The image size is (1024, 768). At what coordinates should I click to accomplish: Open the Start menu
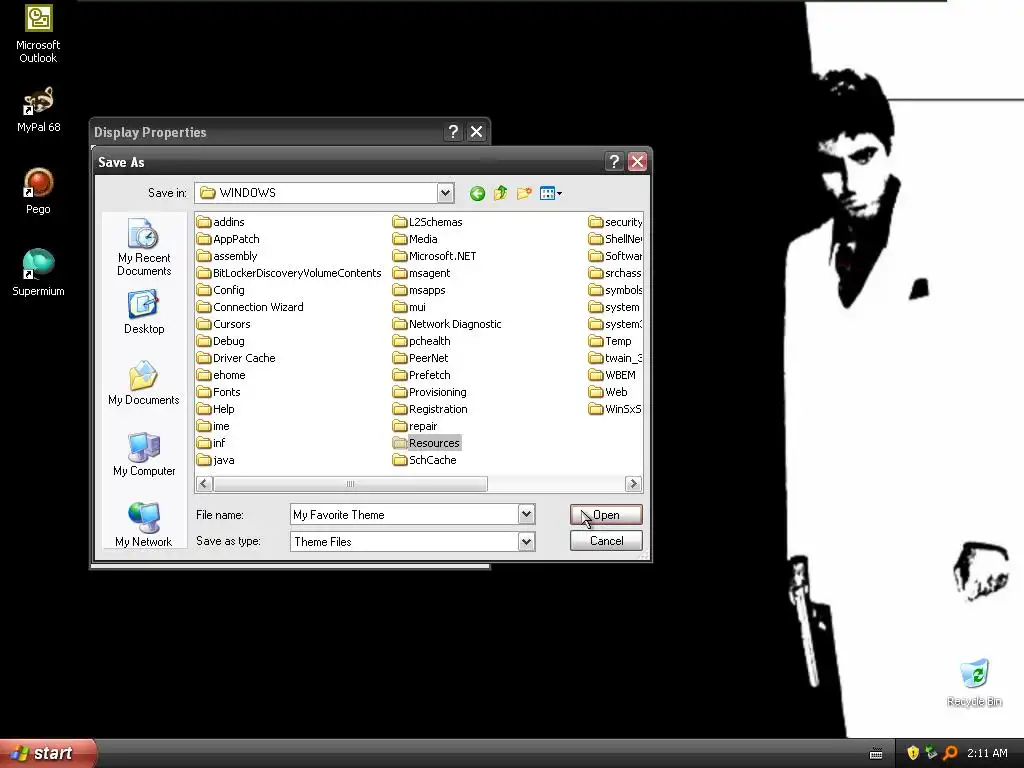tap(48, 753)
